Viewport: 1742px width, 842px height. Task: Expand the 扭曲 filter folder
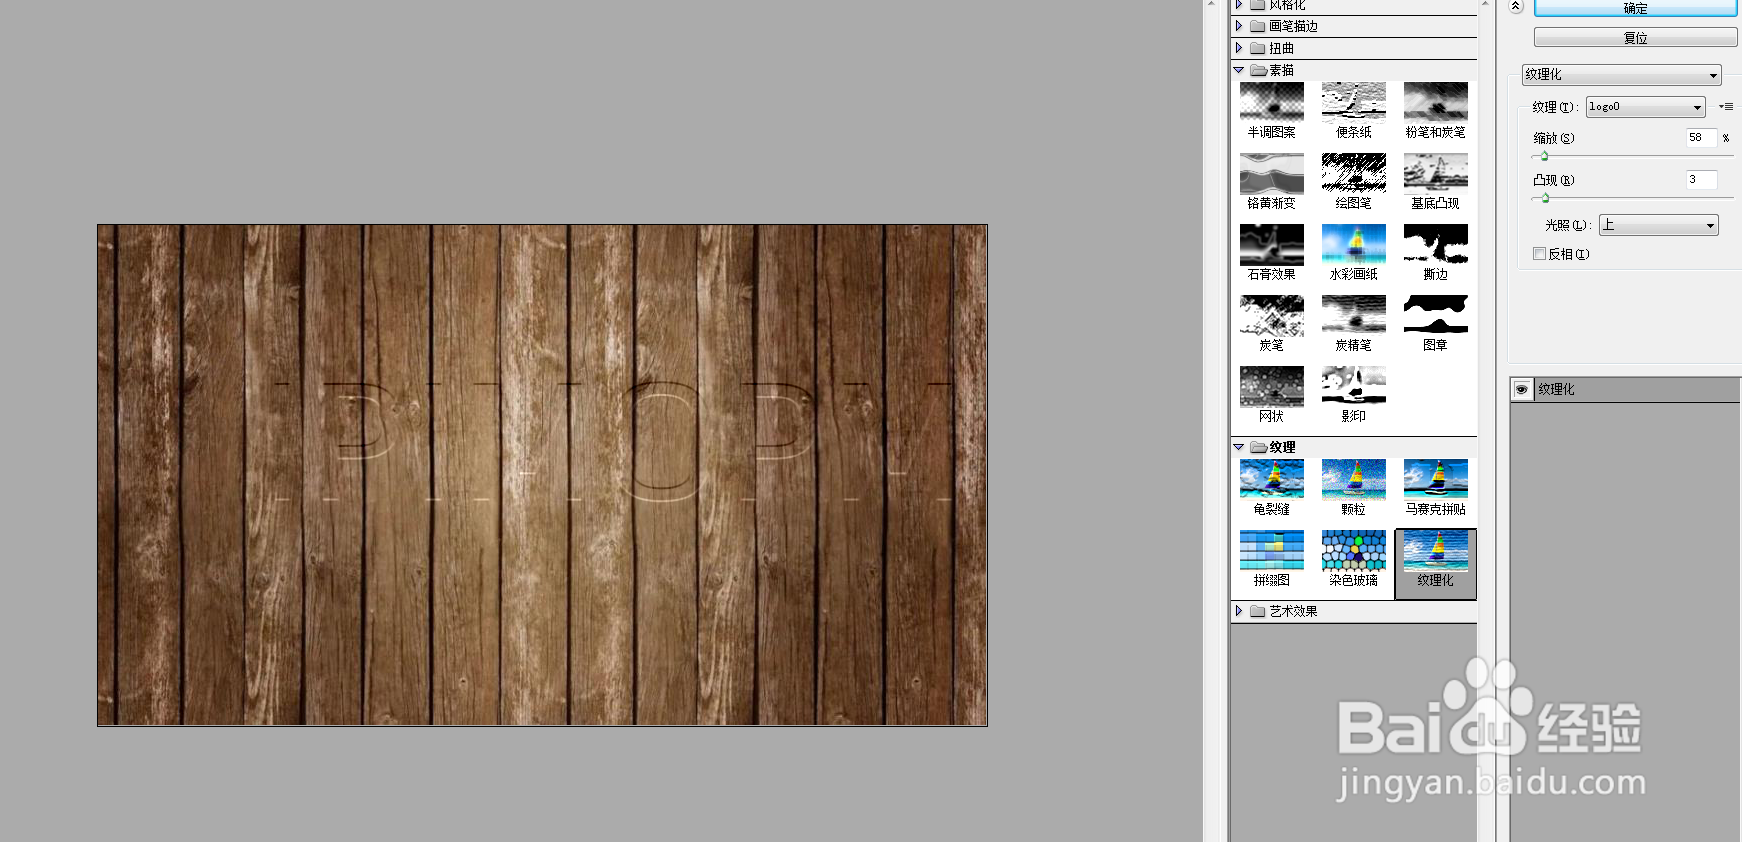(1239, 48)
